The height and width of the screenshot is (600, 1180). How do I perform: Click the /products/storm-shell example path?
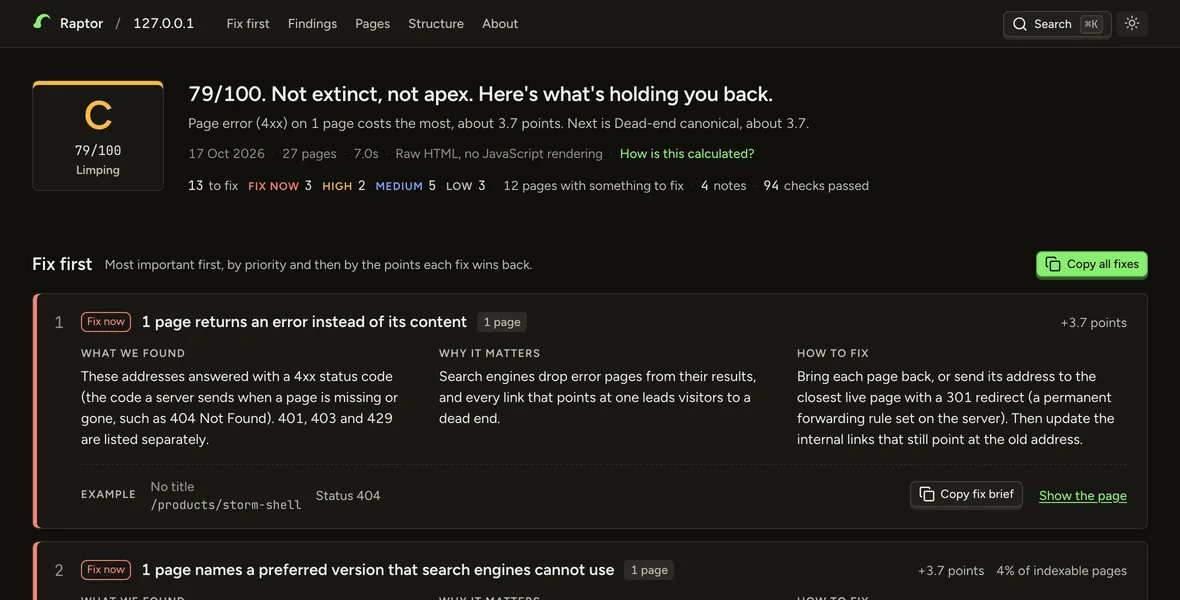tap(226, 505)
